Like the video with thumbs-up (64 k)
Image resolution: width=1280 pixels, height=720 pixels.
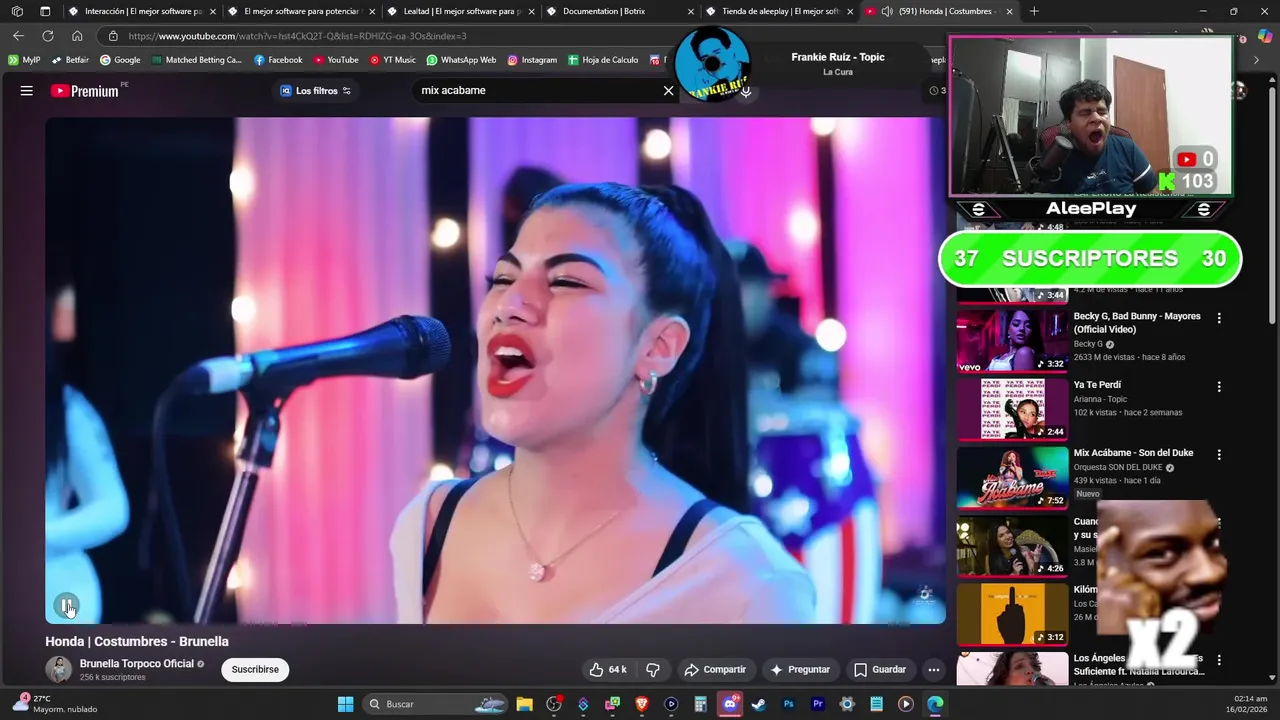(607, 670)
